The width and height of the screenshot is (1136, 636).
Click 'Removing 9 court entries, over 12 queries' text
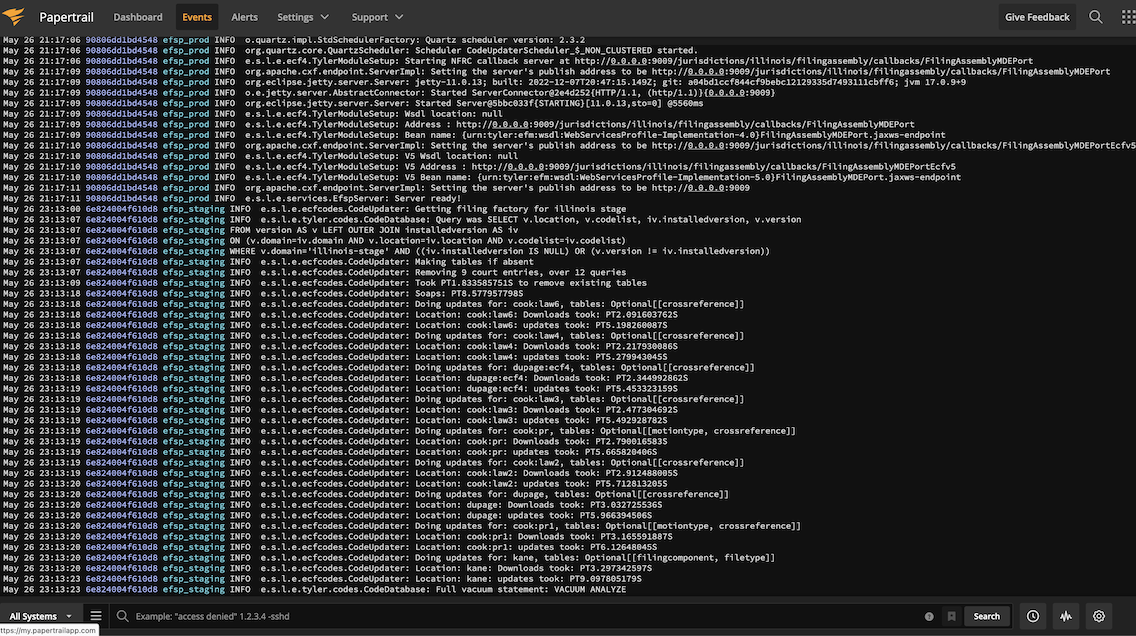520,272
